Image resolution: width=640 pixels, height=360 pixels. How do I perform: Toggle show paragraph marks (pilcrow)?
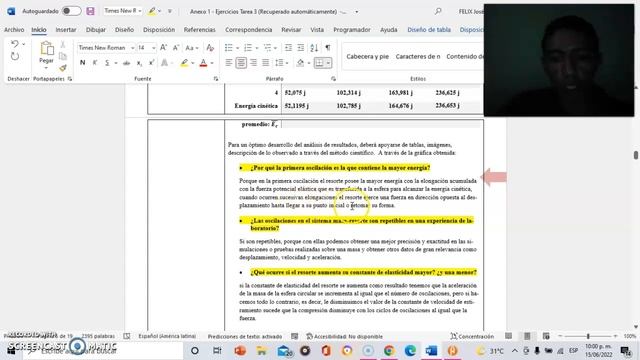(x=328, y=48)
